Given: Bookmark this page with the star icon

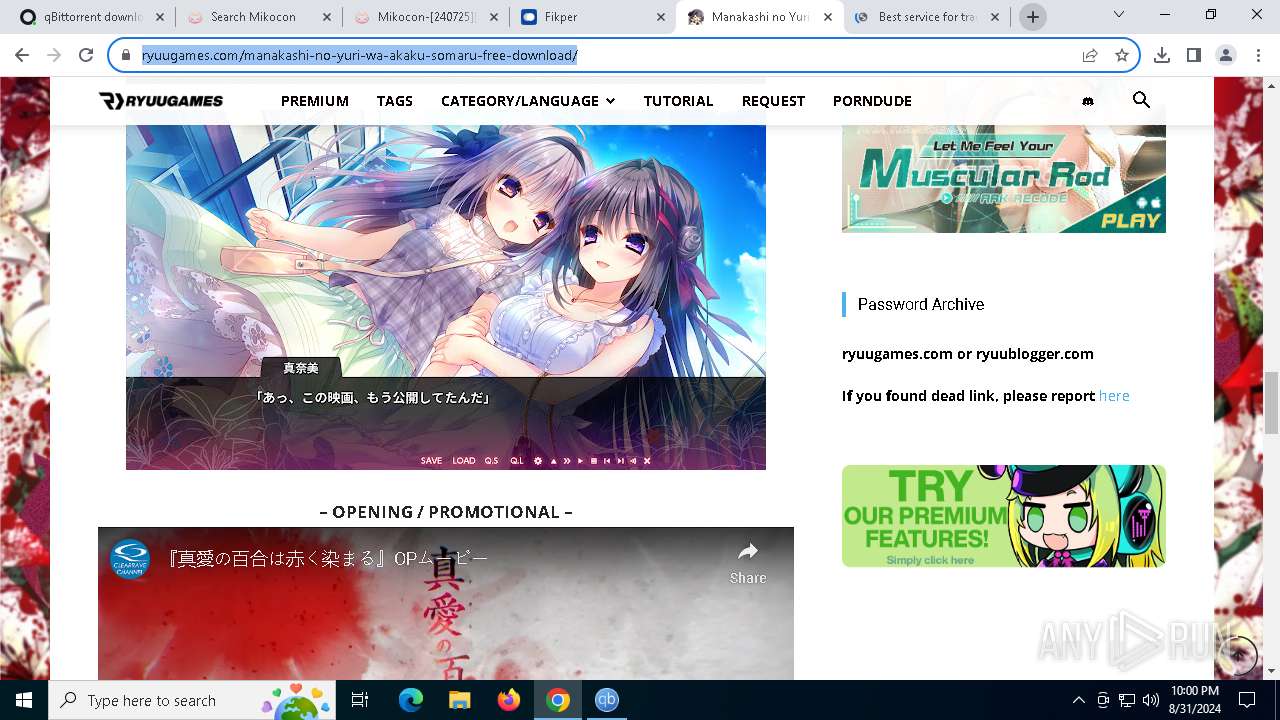Looking at the screenshot, I should point(1122,55).
